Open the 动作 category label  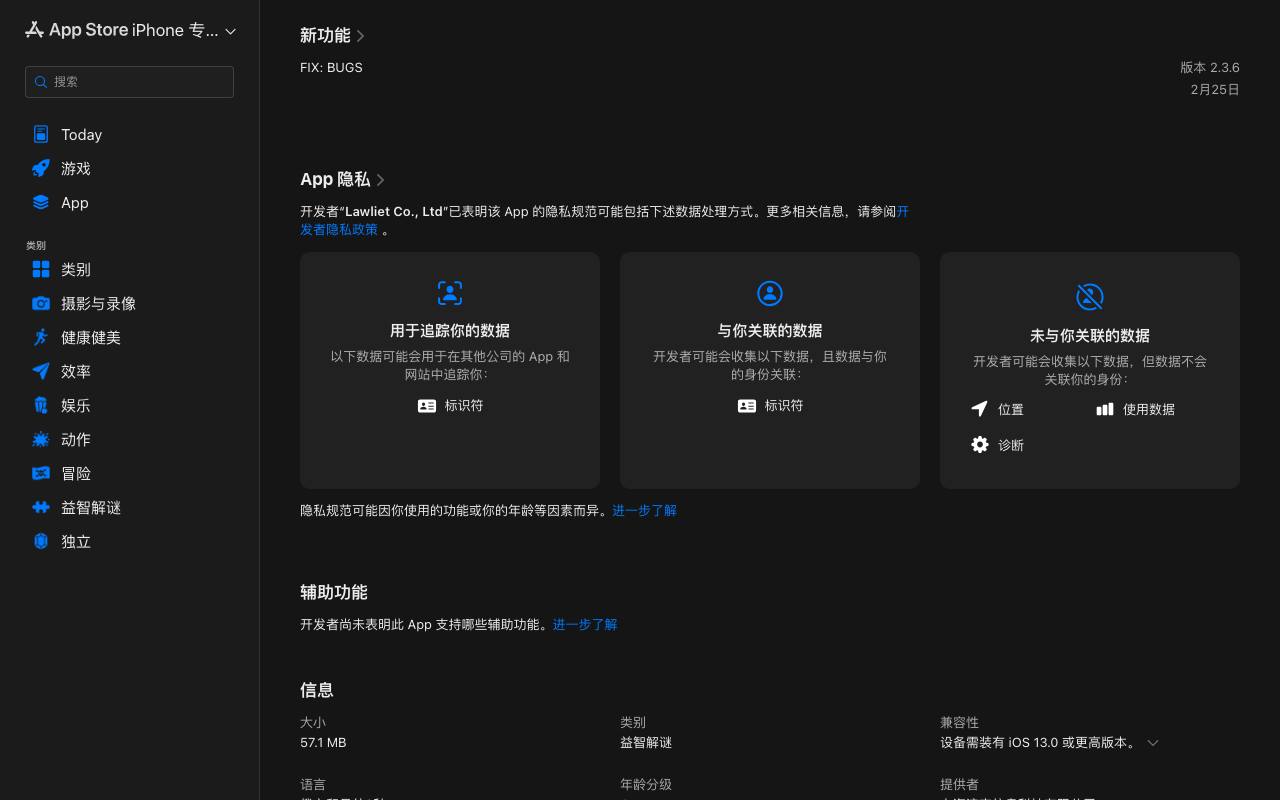[x=76, y=440]
